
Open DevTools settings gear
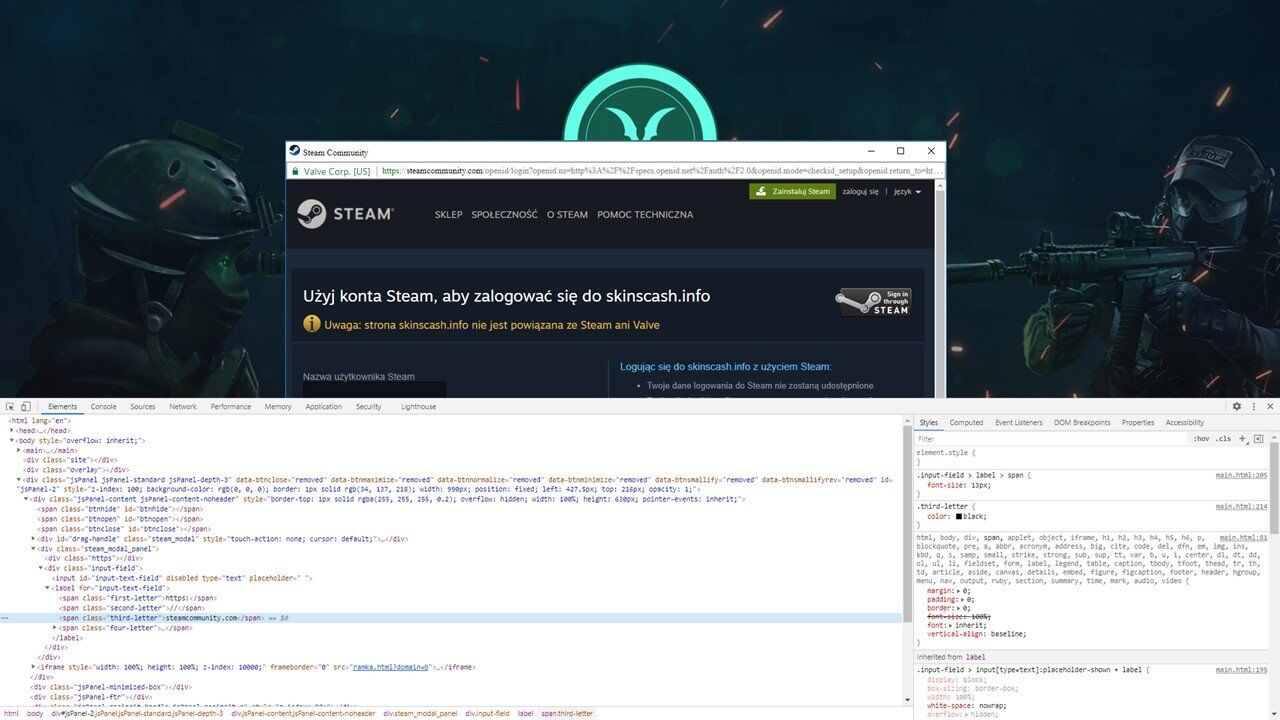click(1236, 407)
